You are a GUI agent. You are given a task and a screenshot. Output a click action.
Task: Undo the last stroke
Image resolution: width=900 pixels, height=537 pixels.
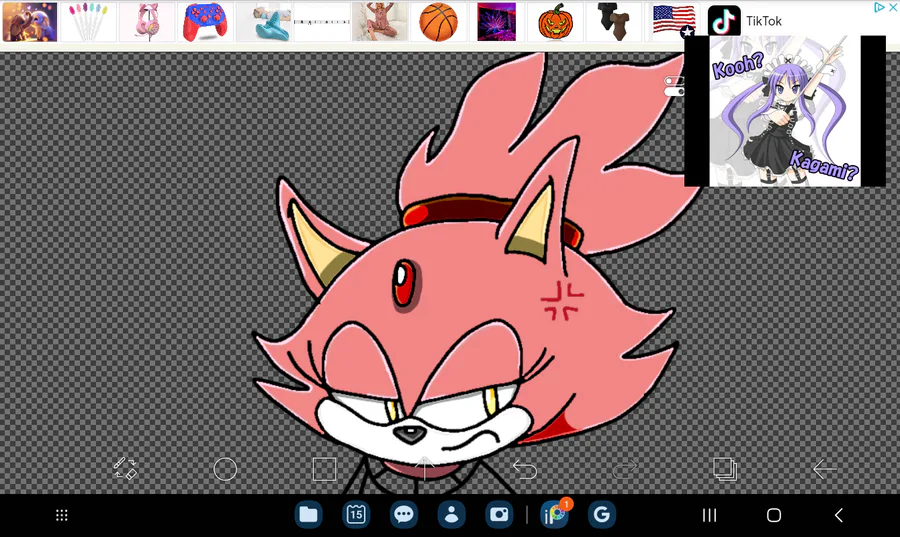click(525, 469)
